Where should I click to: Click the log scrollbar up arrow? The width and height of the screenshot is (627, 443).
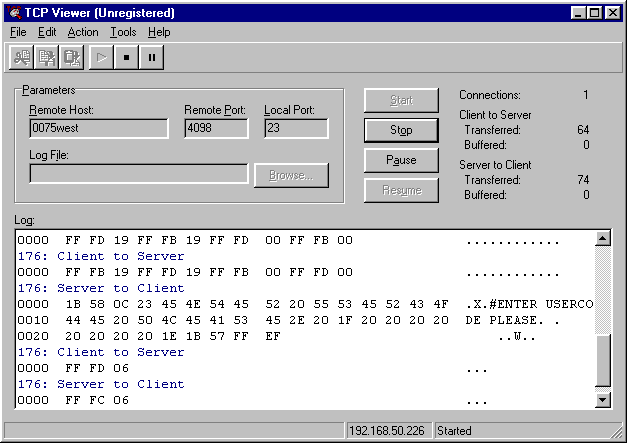(x=603, y=239)
